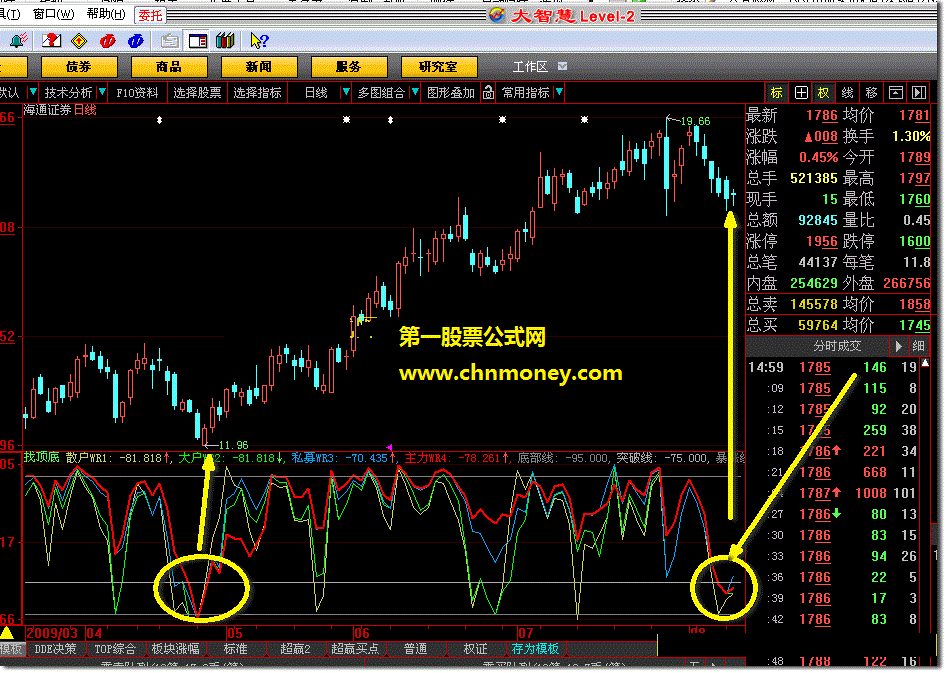The image size is (947, 673).
Task: Expand the 多图组合 dropdown arrow
Action: point(414,92)
